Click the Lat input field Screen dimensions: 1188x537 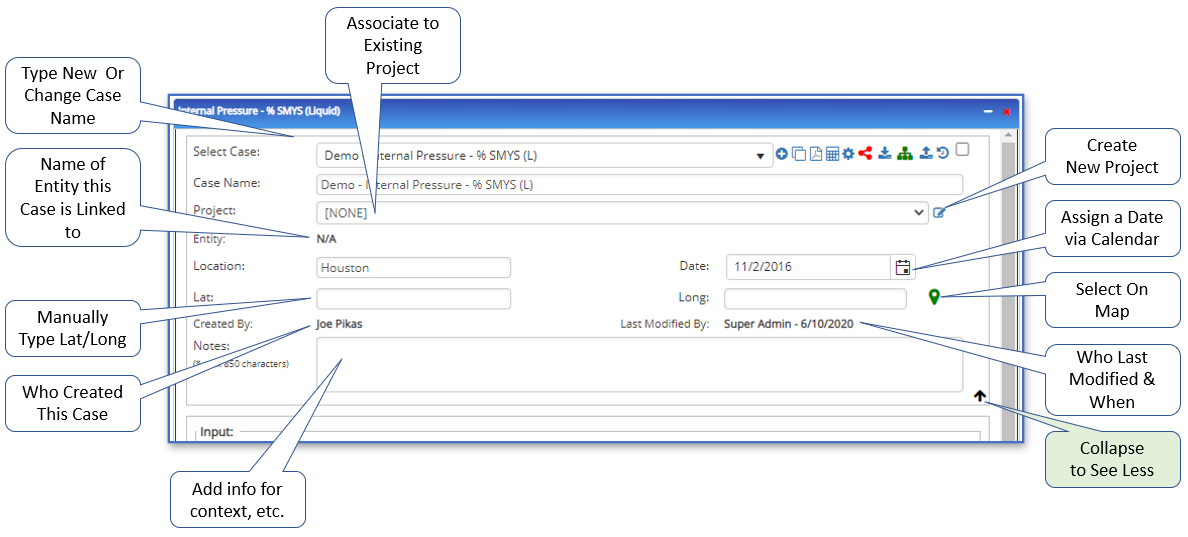pyautogui.click(x=413, y=298)
